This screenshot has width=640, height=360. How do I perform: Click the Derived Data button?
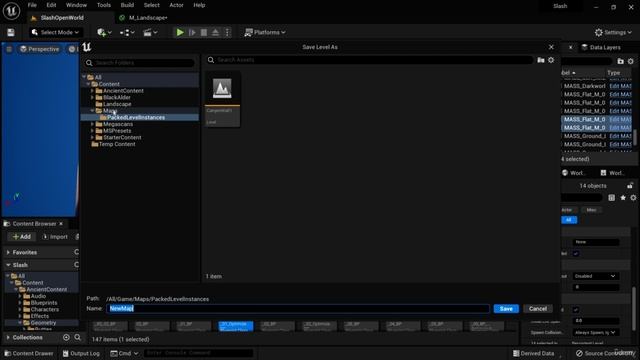(533, 353)
